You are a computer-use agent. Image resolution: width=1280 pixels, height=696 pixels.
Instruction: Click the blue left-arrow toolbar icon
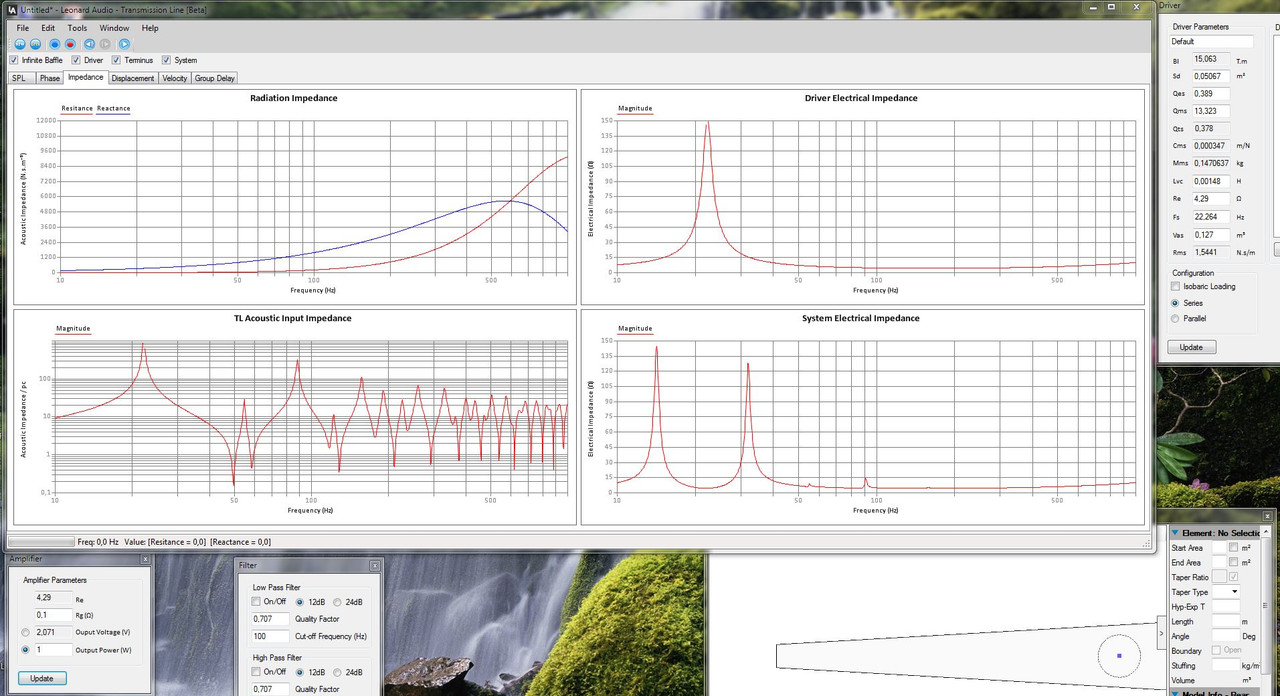(89, 44)
